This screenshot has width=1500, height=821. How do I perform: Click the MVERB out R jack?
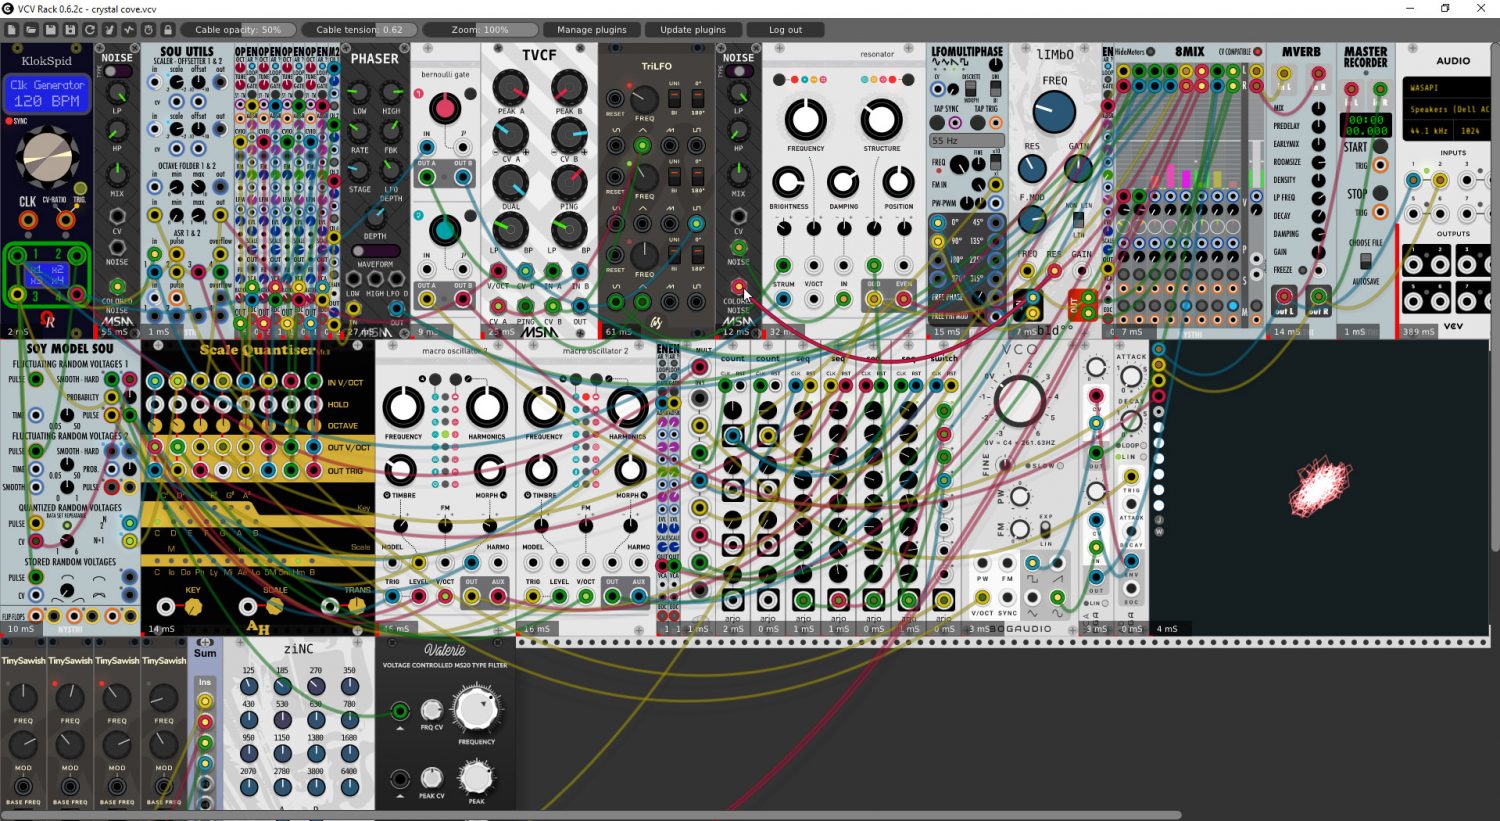pos(1318,296)
